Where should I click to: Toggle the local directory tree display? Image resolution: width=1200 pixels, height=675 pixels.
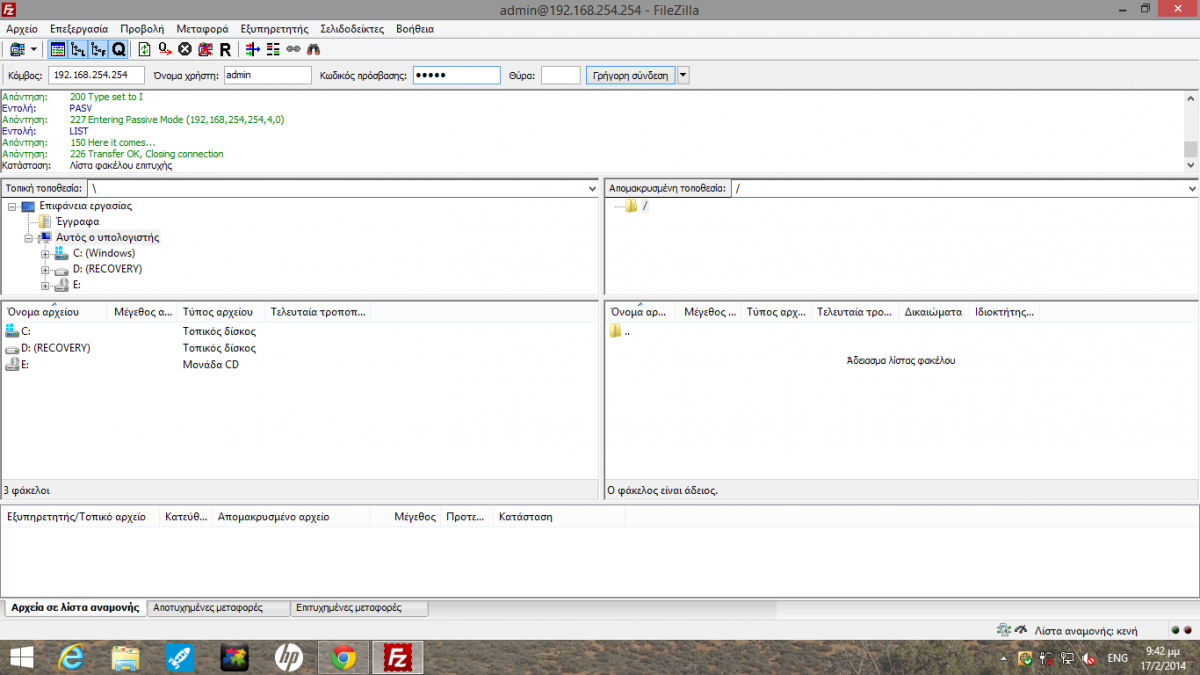pyautogui.click(x=77, y=49)
